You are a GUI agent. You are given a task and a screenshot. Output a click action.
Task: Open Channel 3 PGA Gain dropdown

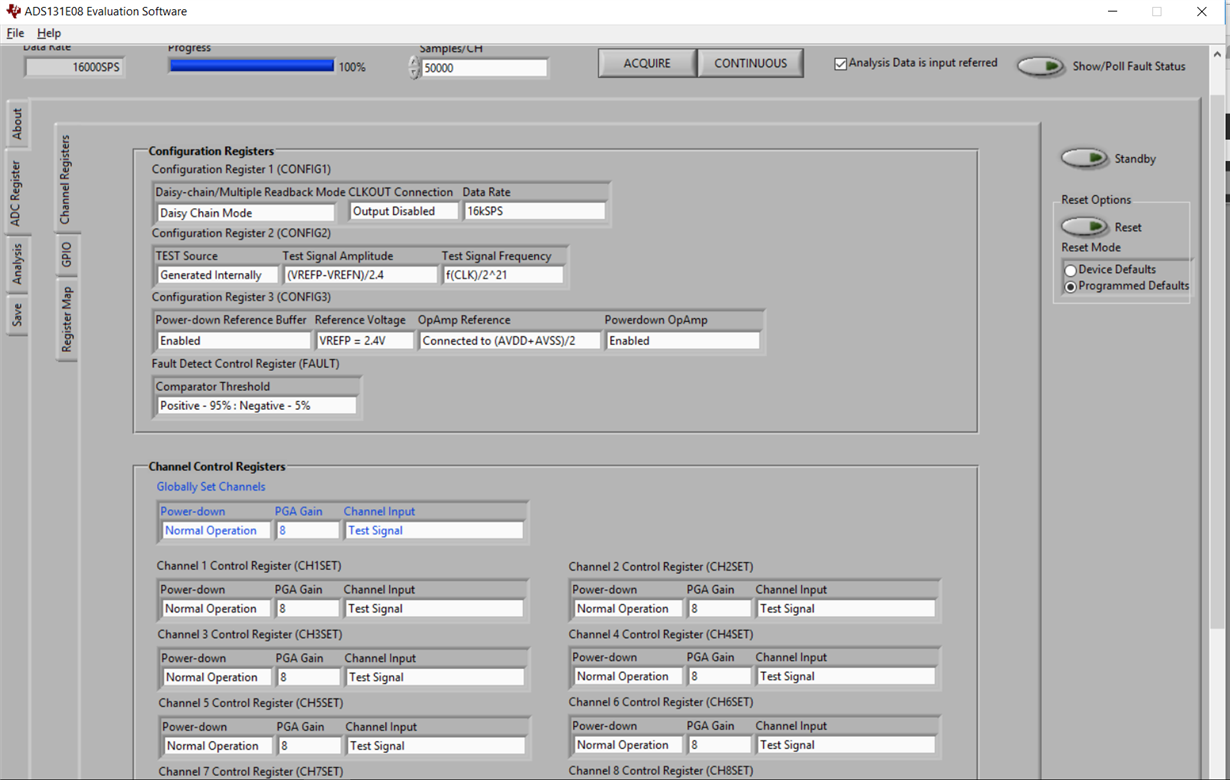(308, 678)
